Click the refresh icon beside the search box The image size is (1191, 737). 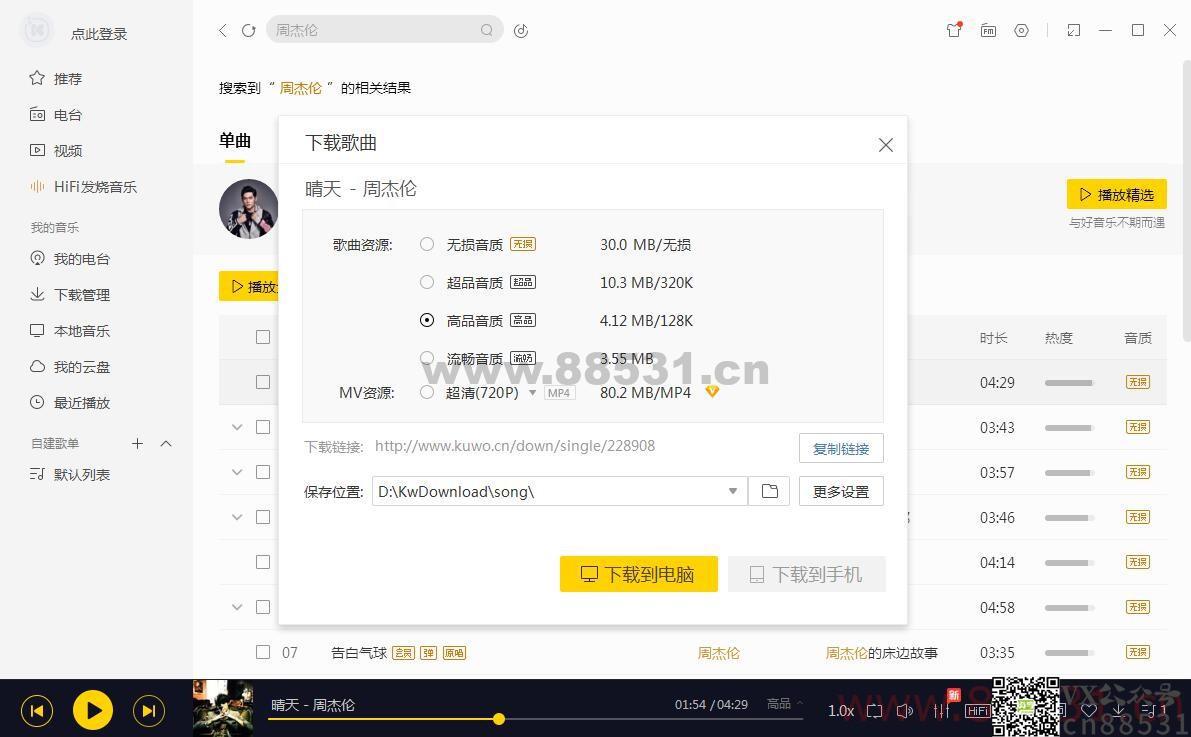pos(248,30)
